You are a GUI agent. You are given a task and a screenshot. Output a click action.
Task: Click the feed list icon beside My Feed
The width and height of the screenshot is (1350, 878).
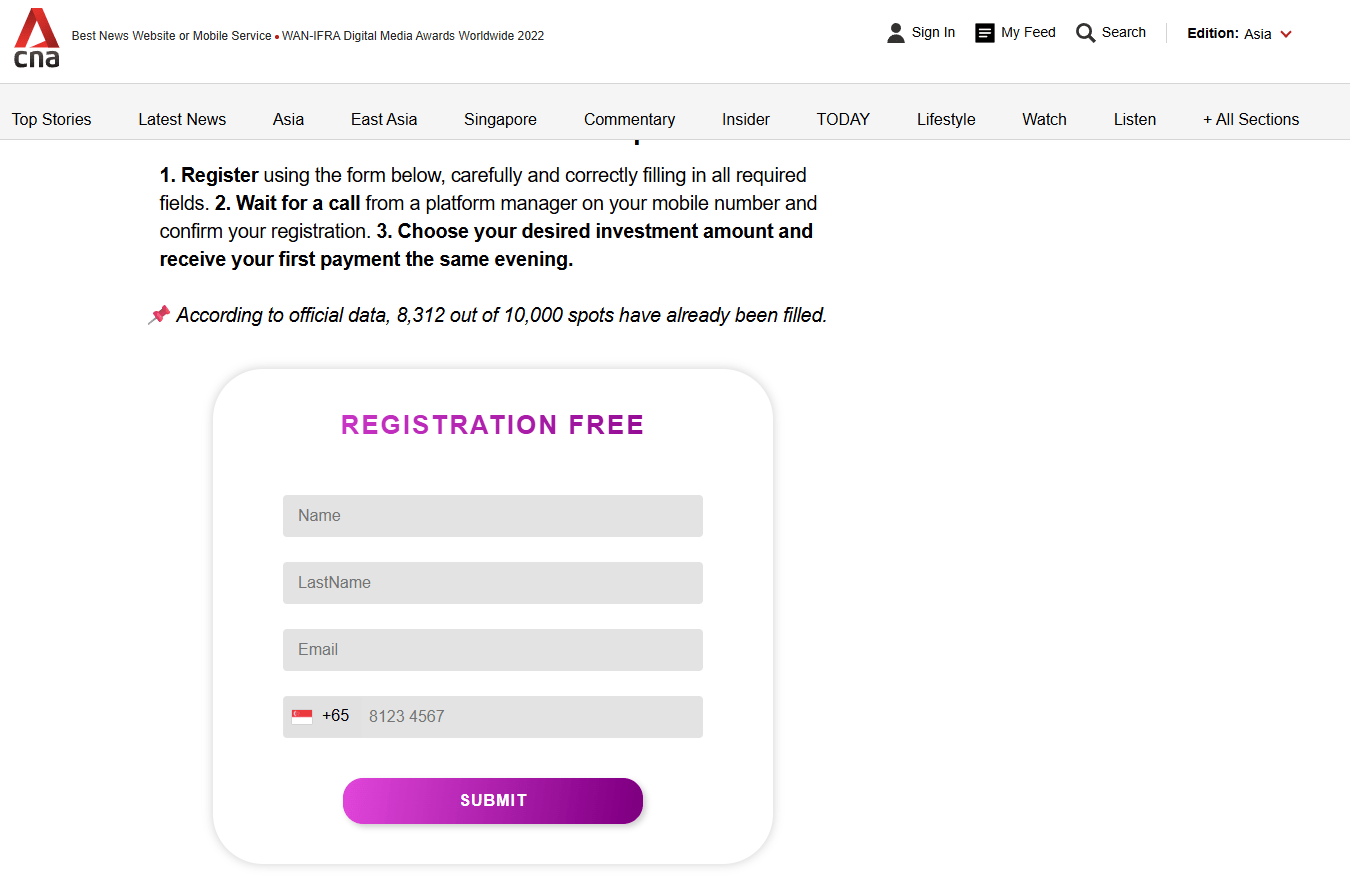(x=985, y=32)
